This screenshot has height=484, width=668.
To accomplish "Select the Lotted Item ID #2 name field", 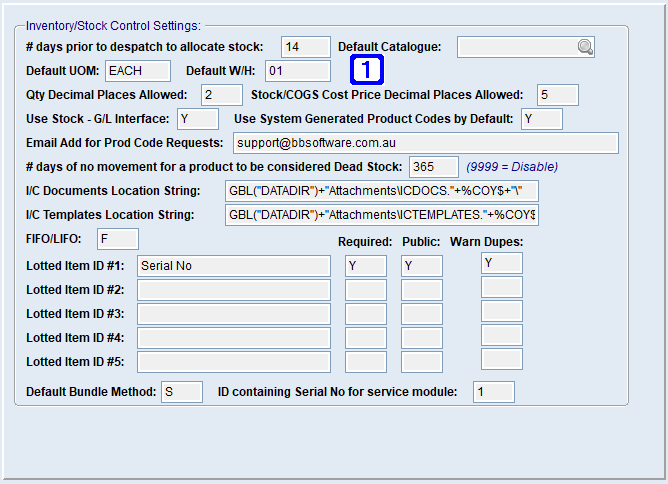I will click(x=234, y=290).
